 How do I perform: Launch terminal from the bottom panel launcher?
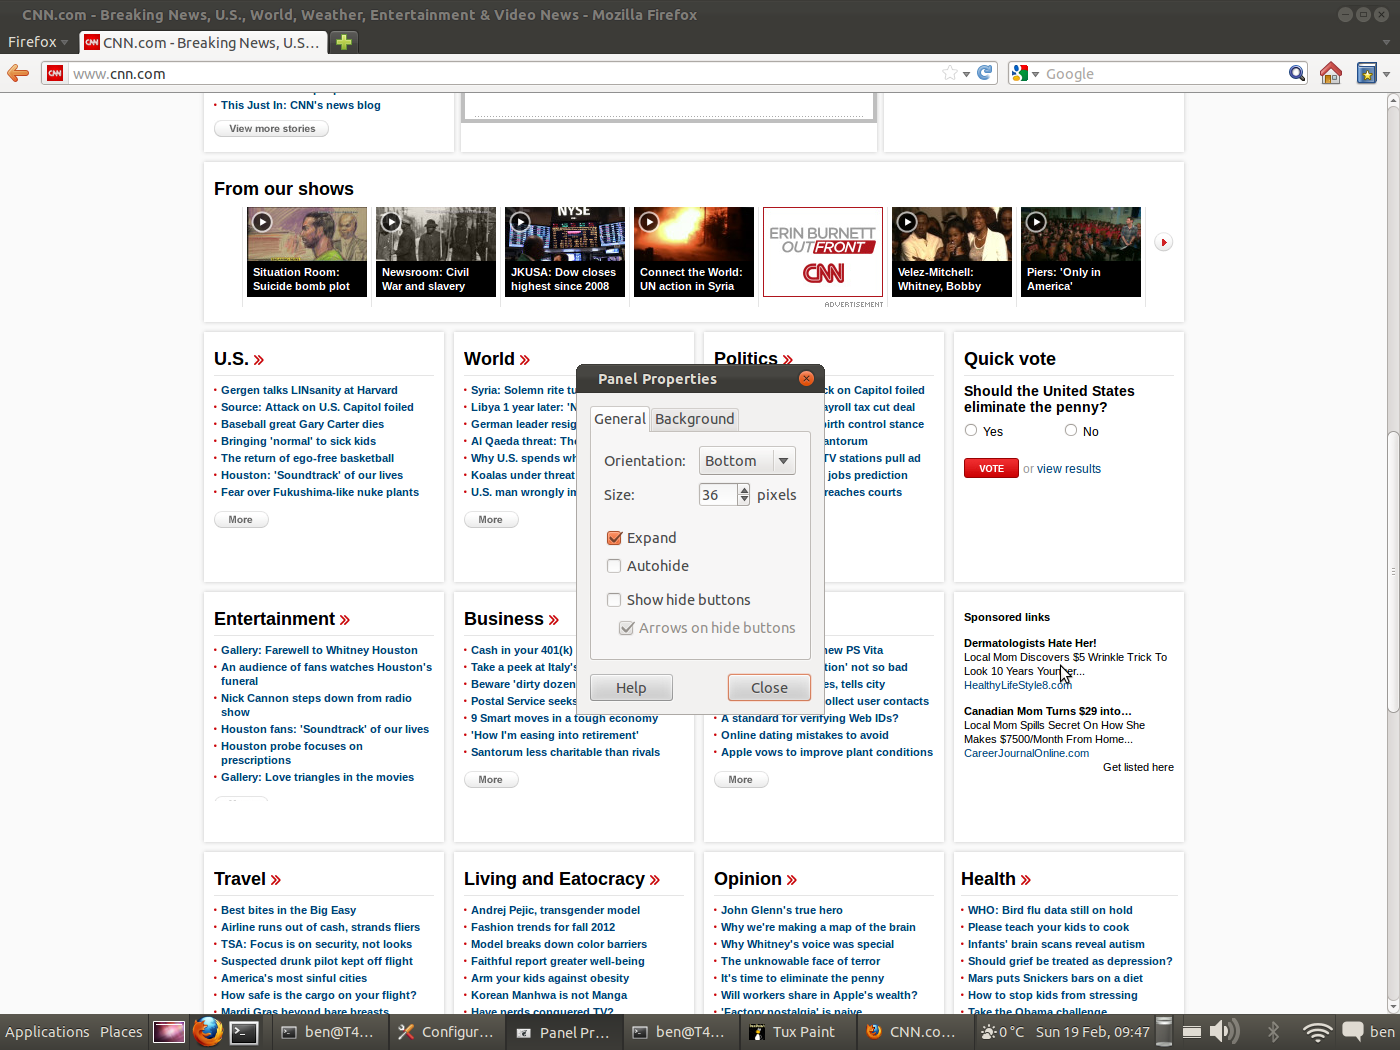pos(244,1032)
